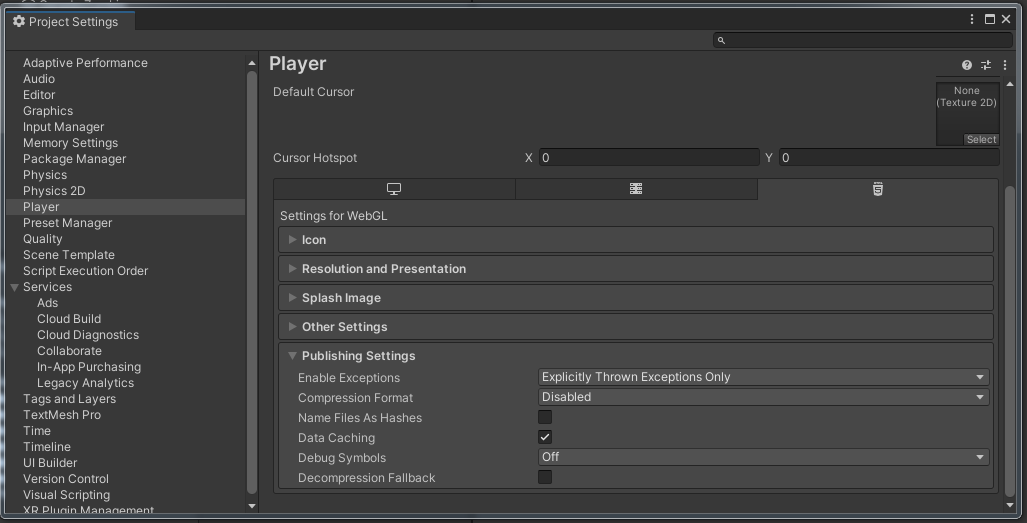Switch to the WebGL HTML5 platform tab
The height and width of the screenshot is (523, 1027).
[878, 189]
